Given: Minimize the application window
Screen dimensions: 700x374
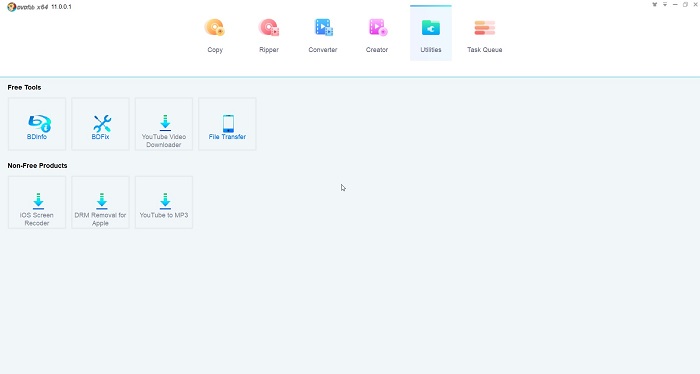Looking at the screenshot, I should 675,4.
